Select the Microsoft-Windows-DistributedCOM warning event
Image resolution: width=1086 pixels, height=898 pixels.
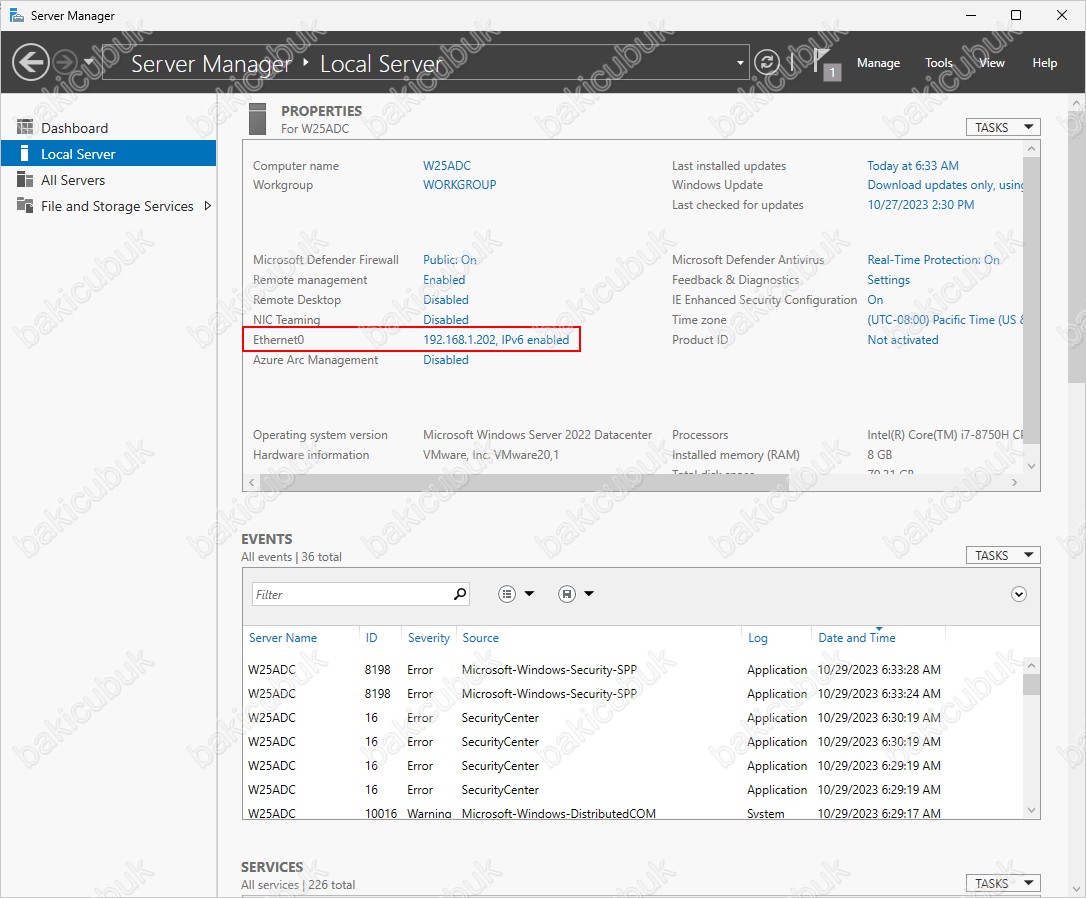coord(633,813)
